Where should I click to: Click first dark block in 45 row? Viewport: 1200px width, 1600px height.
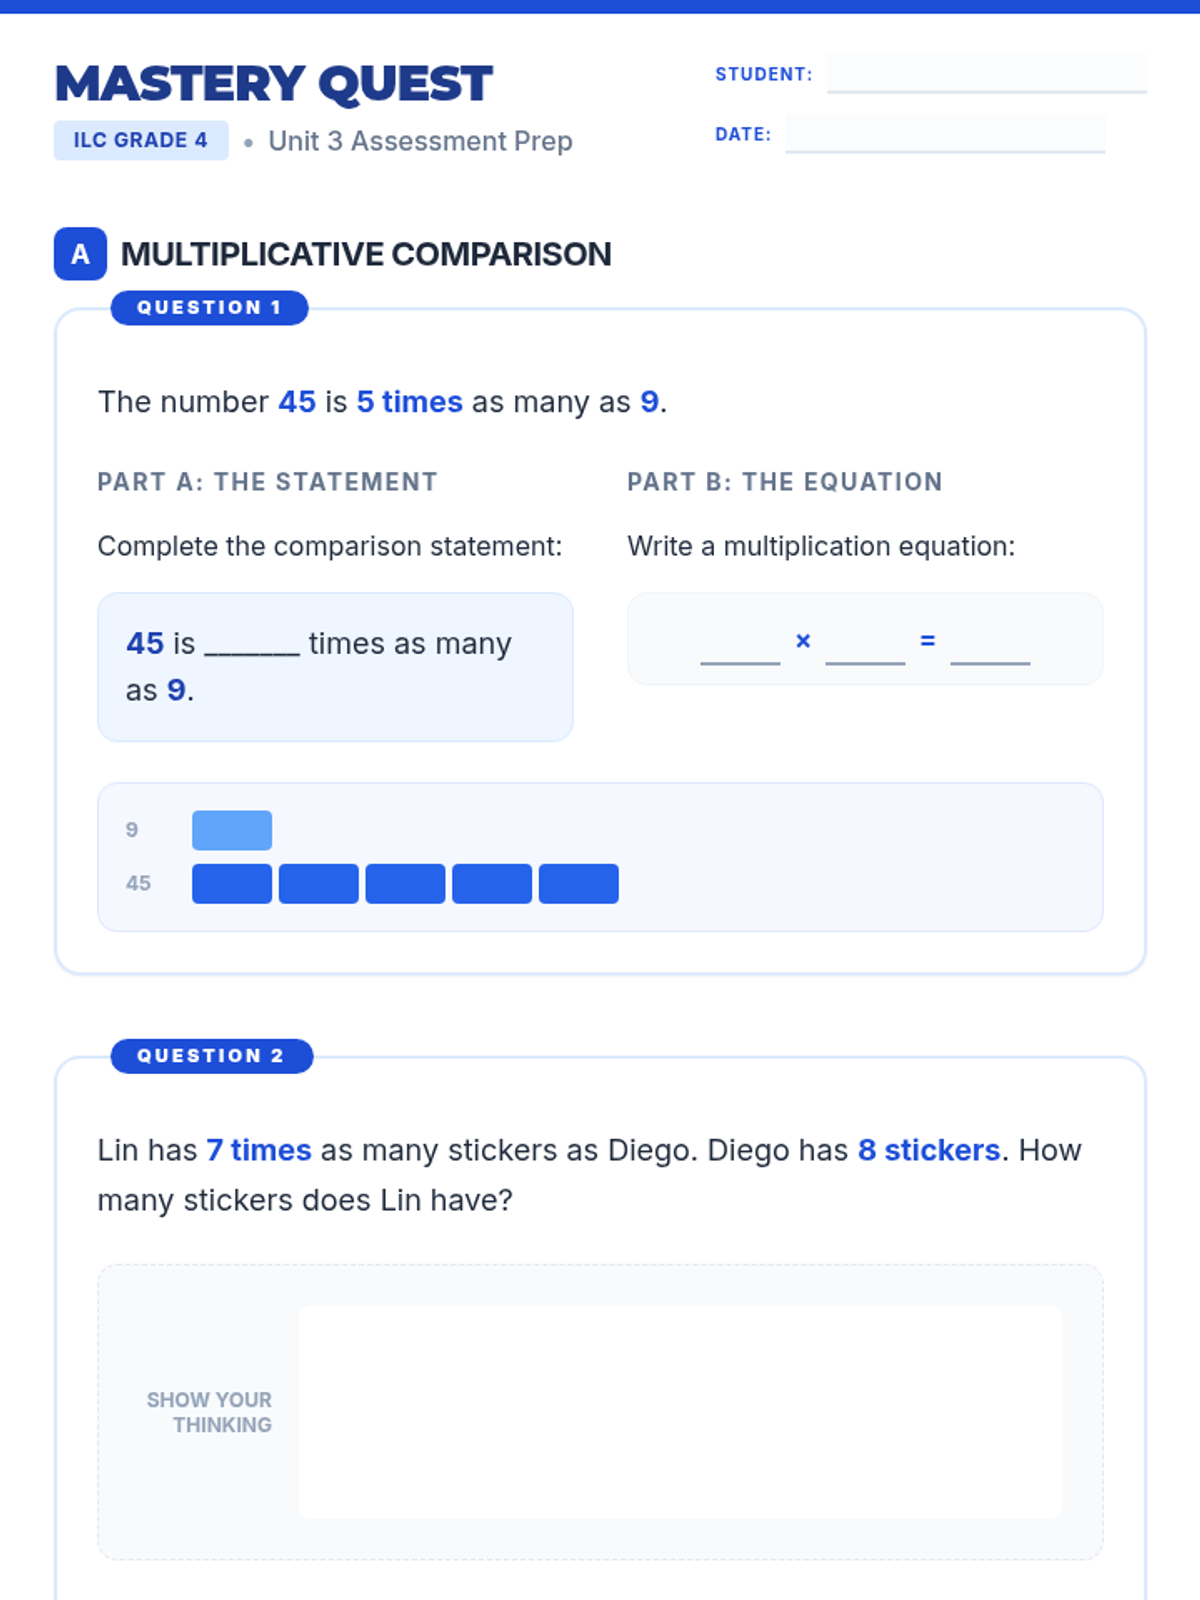[x=232, y=884]
